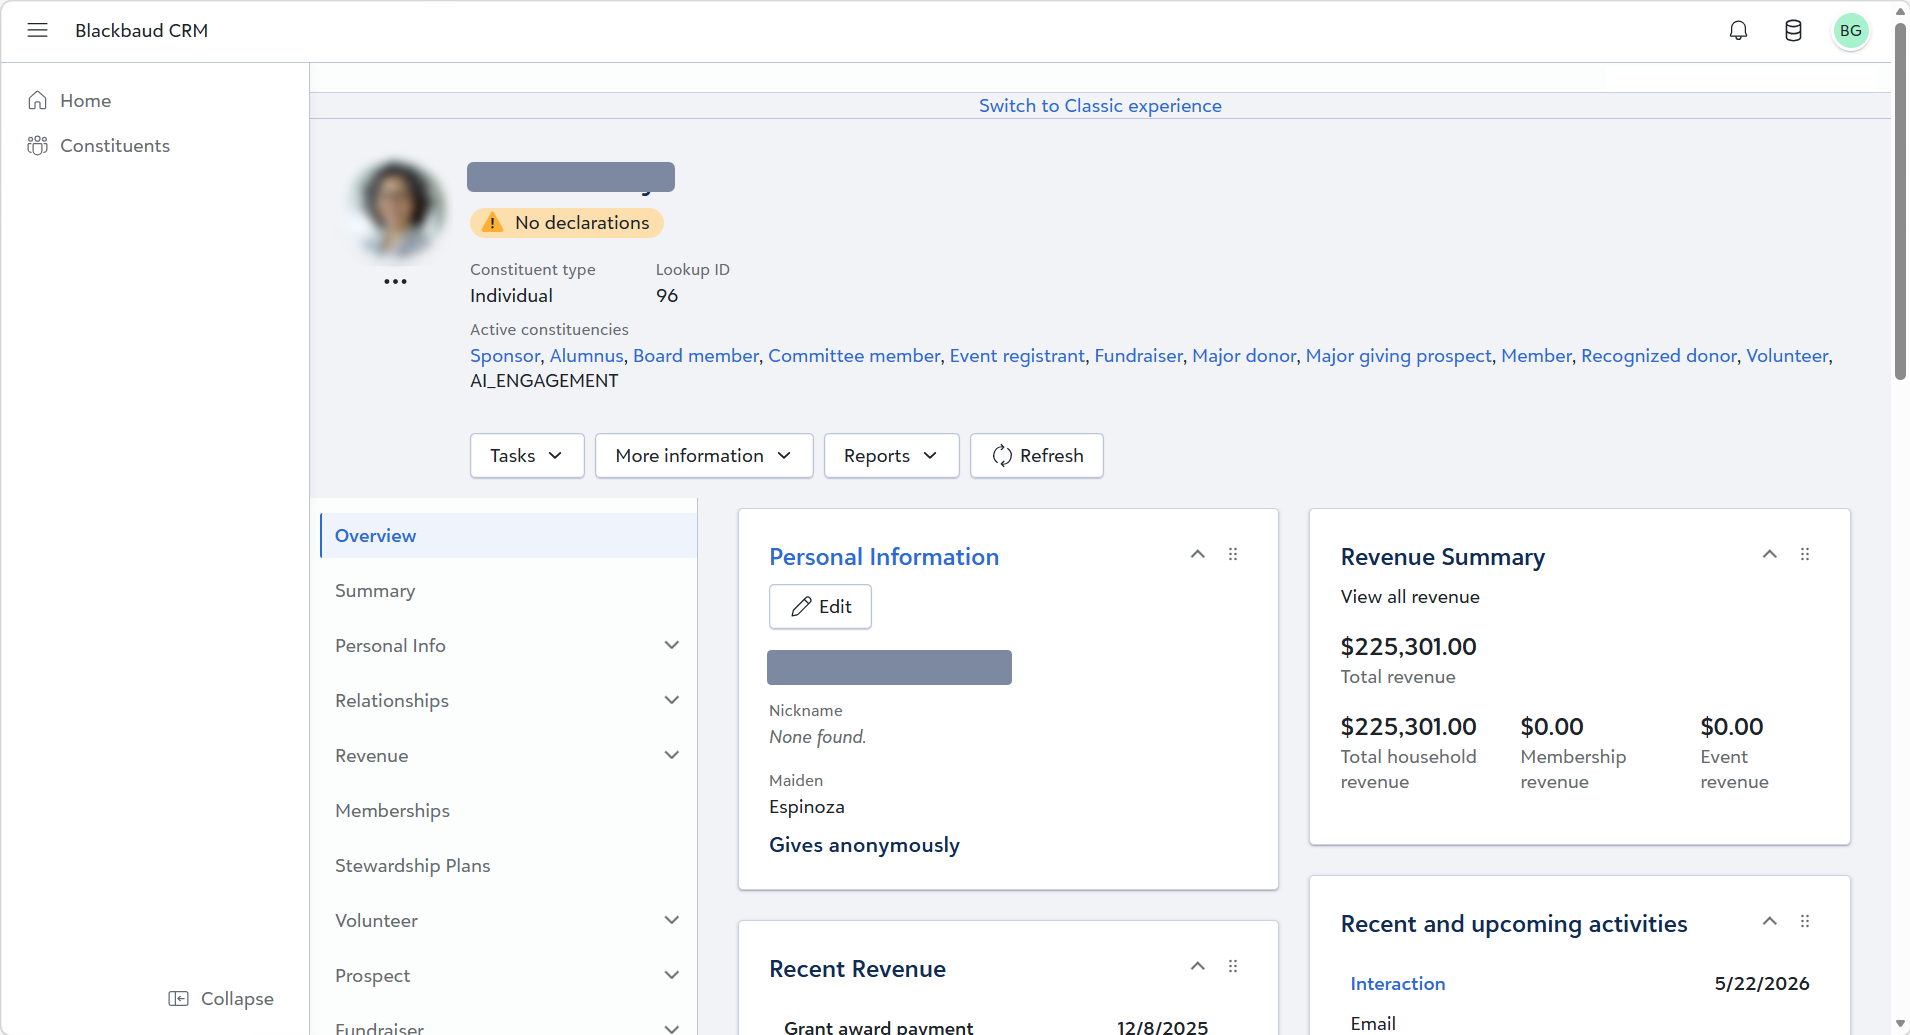Image resolution: width=1910 pixels, height=1035 pixels.
Task: Expand the Prospect section chevron
Action: (x=672, y=975)
